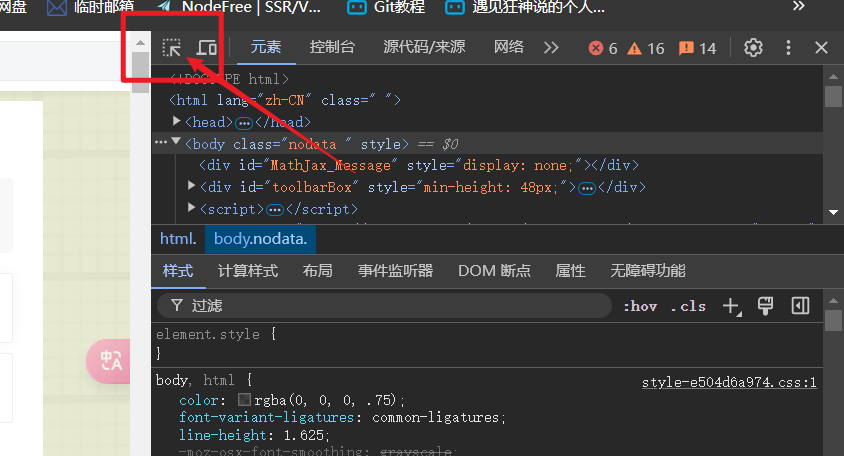The width and height of the screenshot is (844, 456).
Task: Open the row actions dots beside body
Action: [x=160, y=142]
